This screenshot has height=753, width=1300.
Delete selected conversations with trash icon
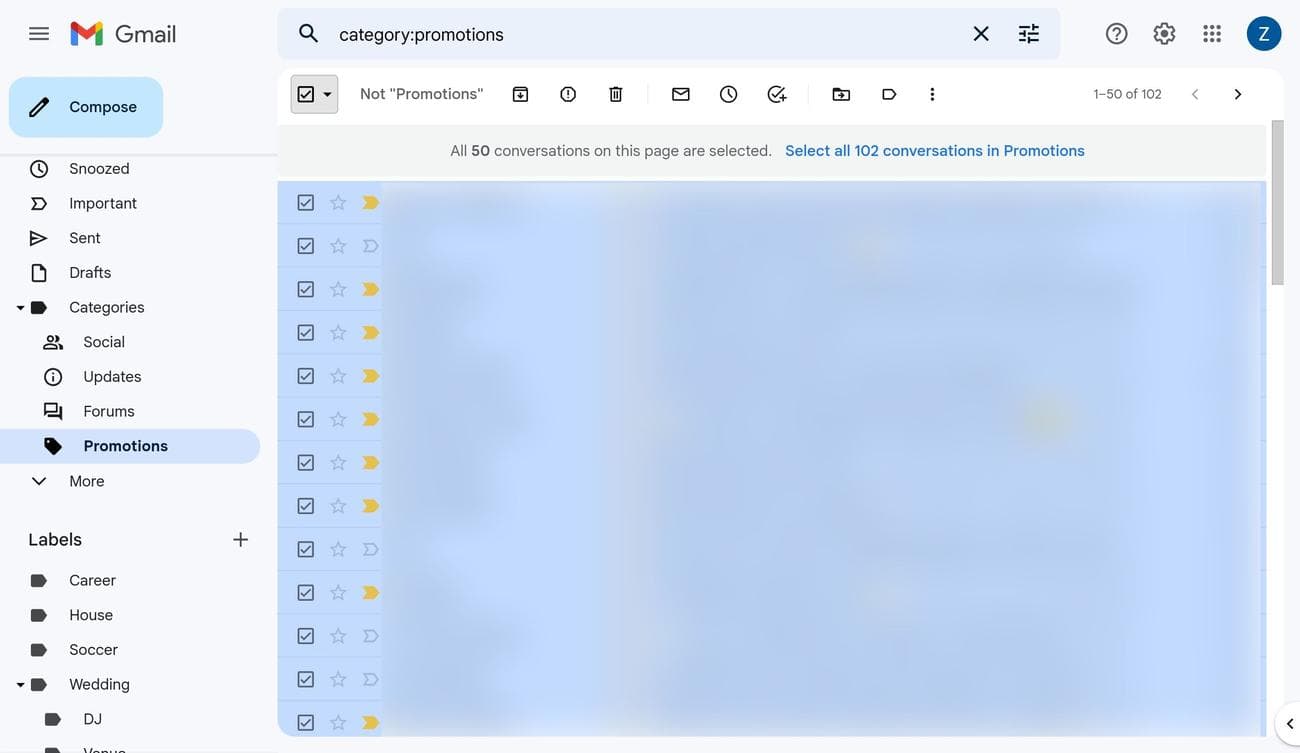[616, 94]
